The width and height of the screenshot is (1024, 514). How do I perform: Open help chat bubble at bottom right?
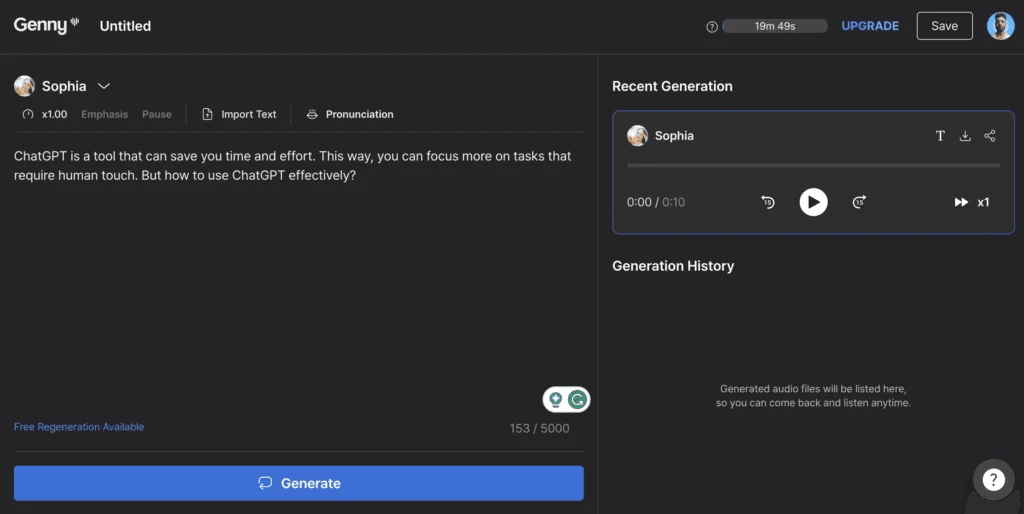tap(993, 480)
